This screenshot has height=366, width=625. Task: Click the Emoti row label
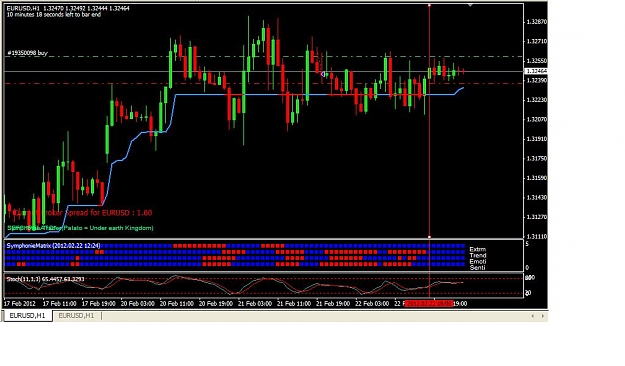click(x=478, y=262)
